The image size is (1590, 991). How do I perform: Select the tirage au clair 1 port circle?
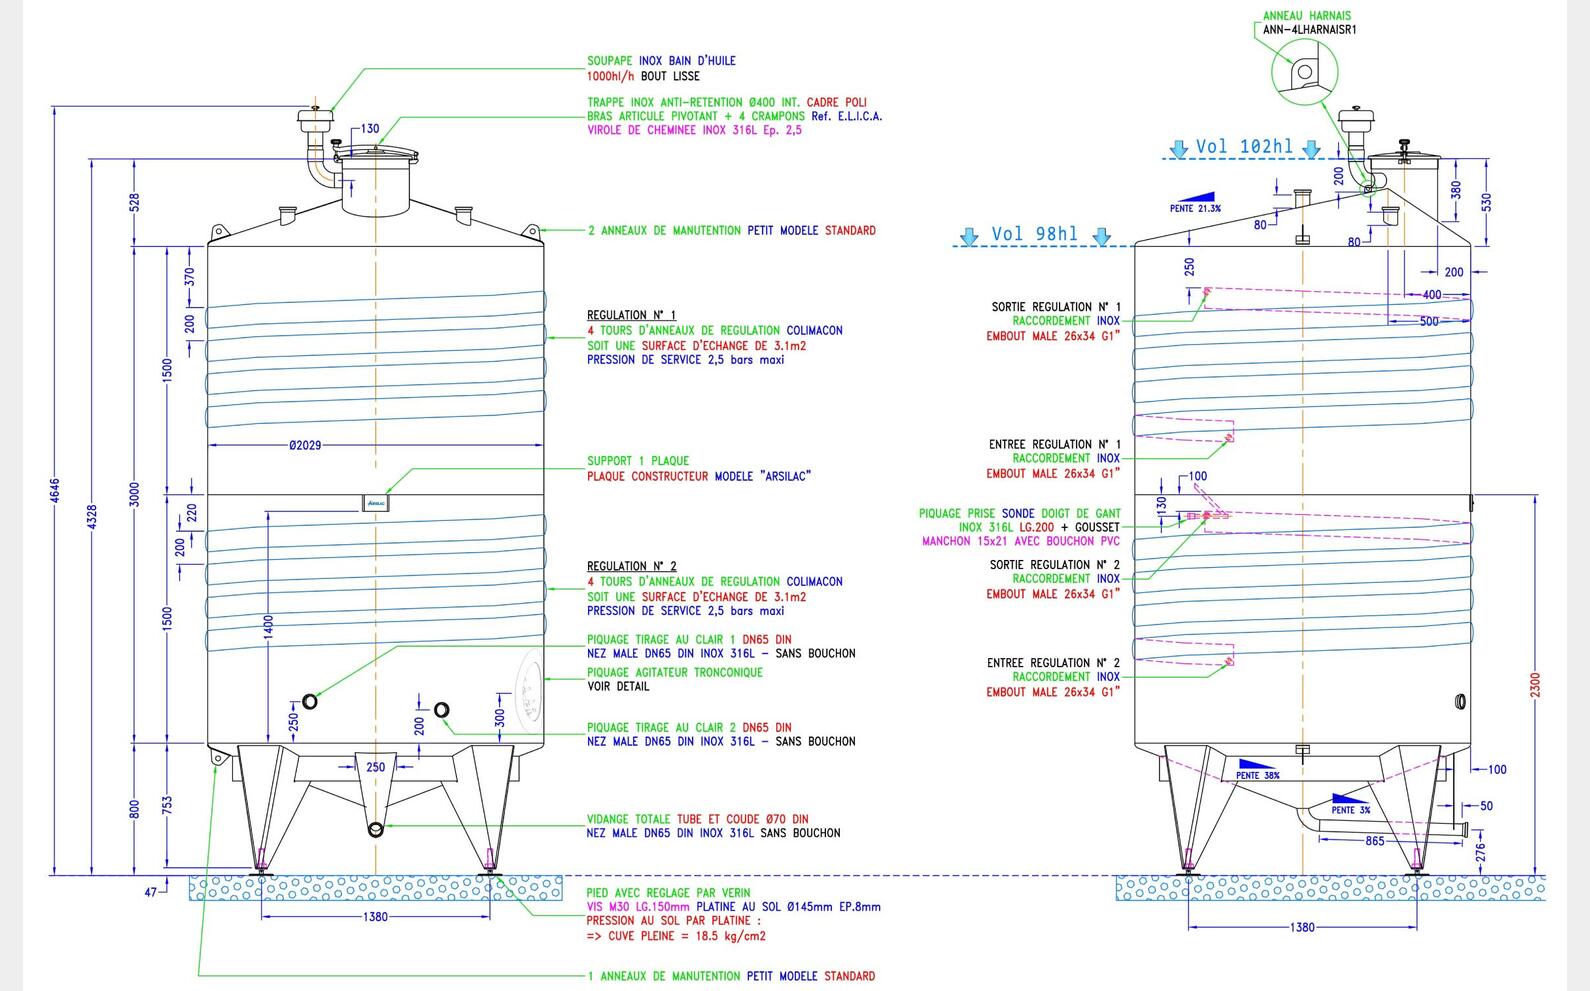310,701
